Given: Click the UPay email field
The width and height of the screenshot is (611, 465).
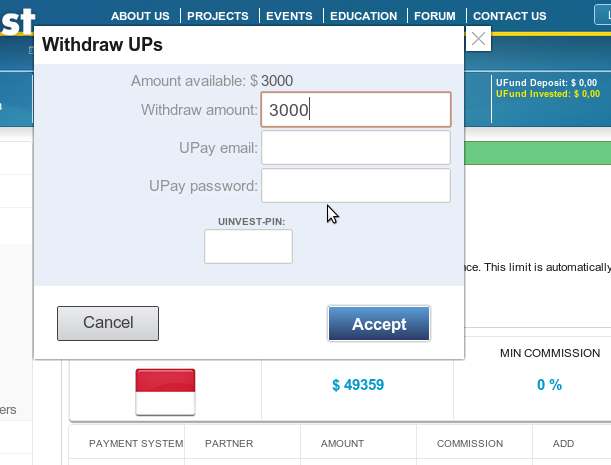Looking at the screenshot, I should 355,148.
